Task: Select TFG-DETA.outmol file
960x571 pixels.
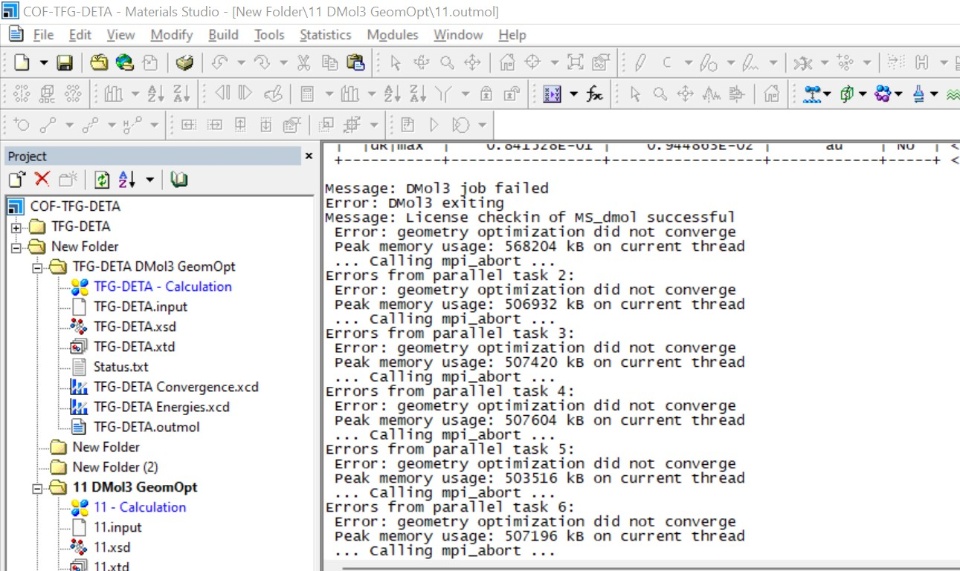Action: pos(146,427)
